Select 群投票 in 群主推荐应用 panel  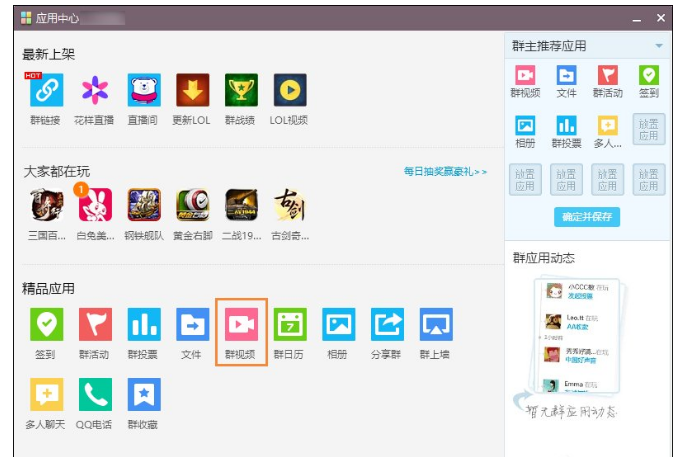click(x=566, y=125)
